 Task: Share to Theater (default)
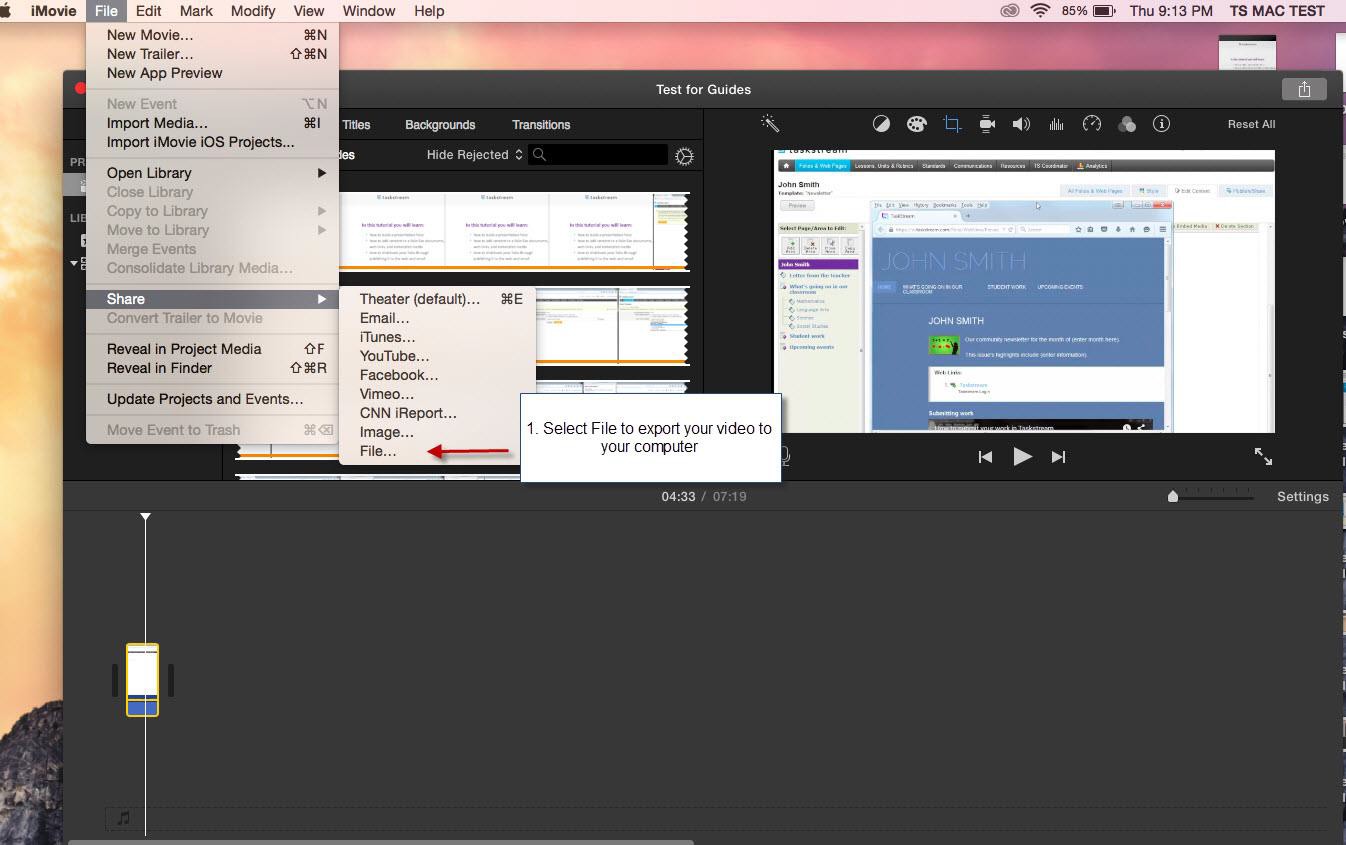437,299
